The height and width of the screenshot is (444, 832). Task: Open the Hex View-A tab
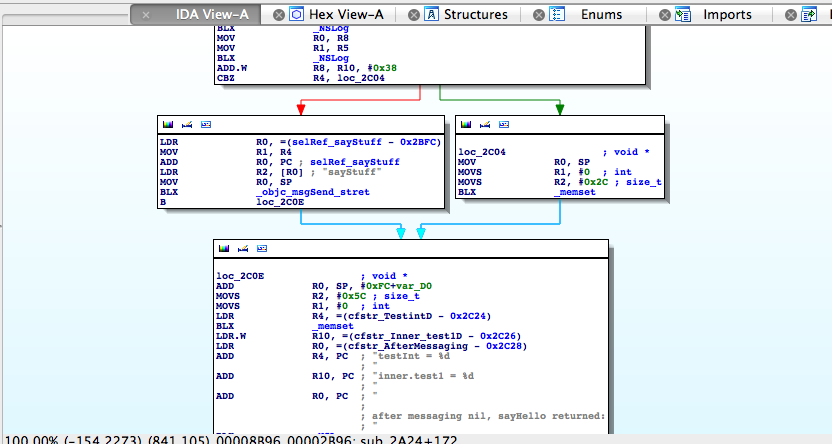tap(346, 14)
